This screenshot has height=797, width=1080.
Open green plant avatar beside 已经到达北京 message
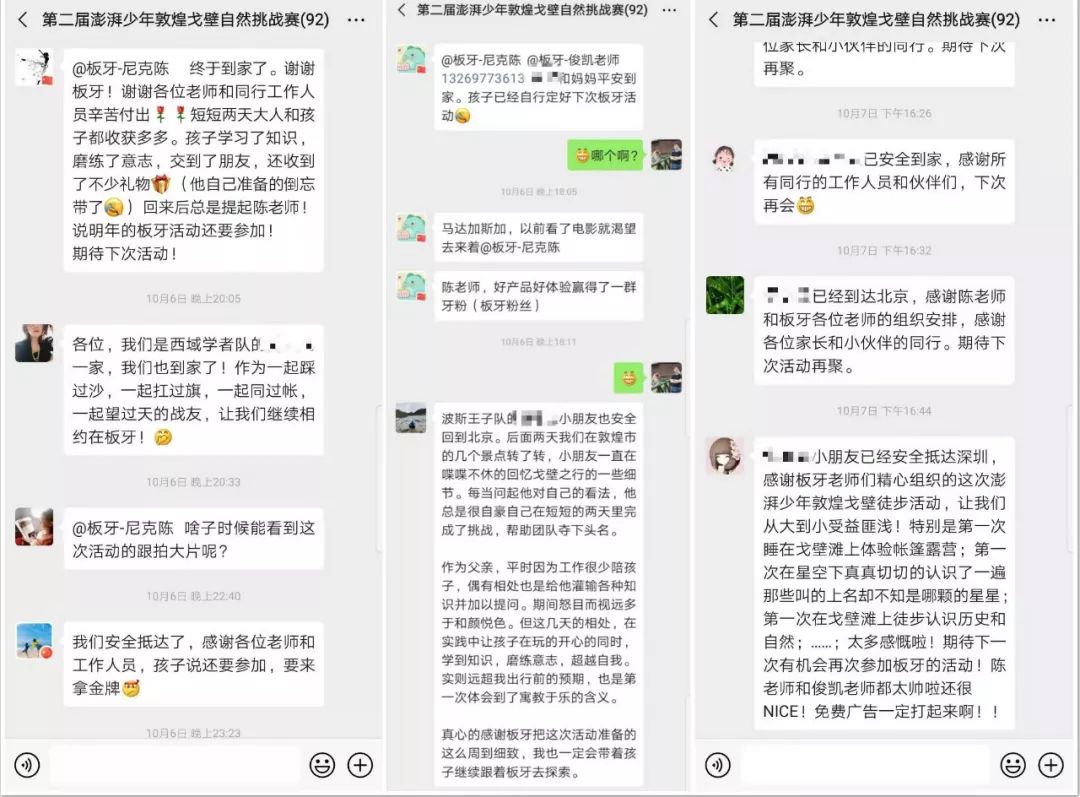pos(725,295)
